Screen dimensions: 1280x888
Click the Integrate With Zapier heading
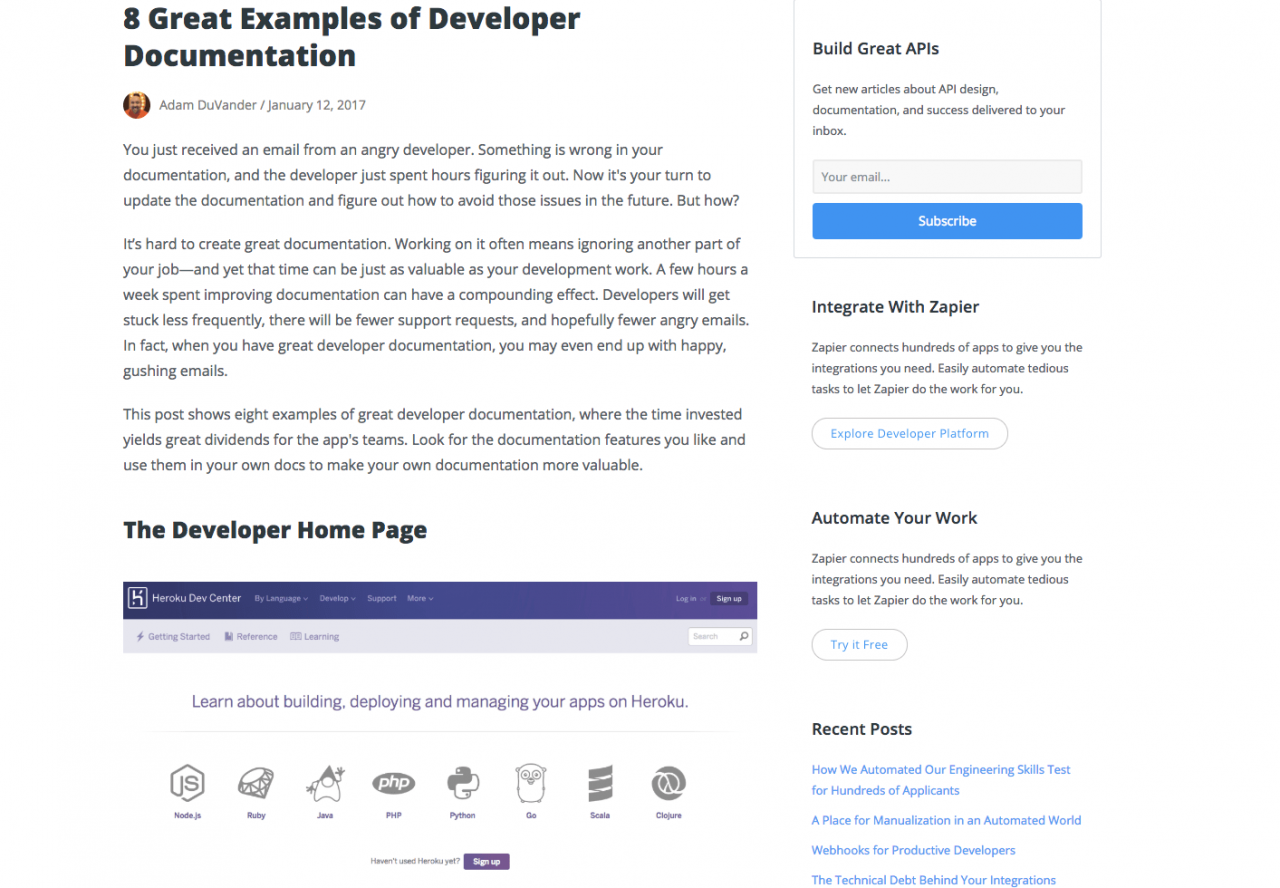(895, 307)
